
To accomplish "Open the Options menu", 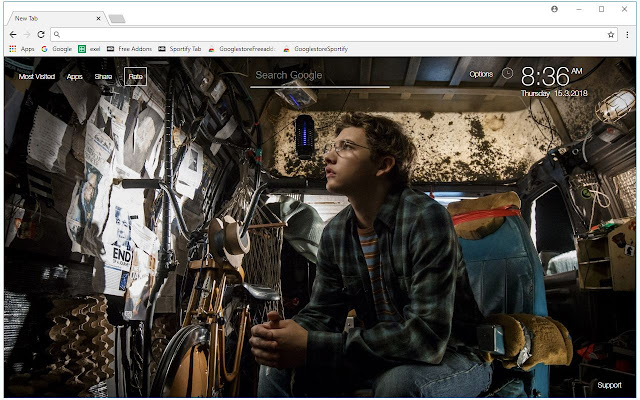I will tap(481, 74).
